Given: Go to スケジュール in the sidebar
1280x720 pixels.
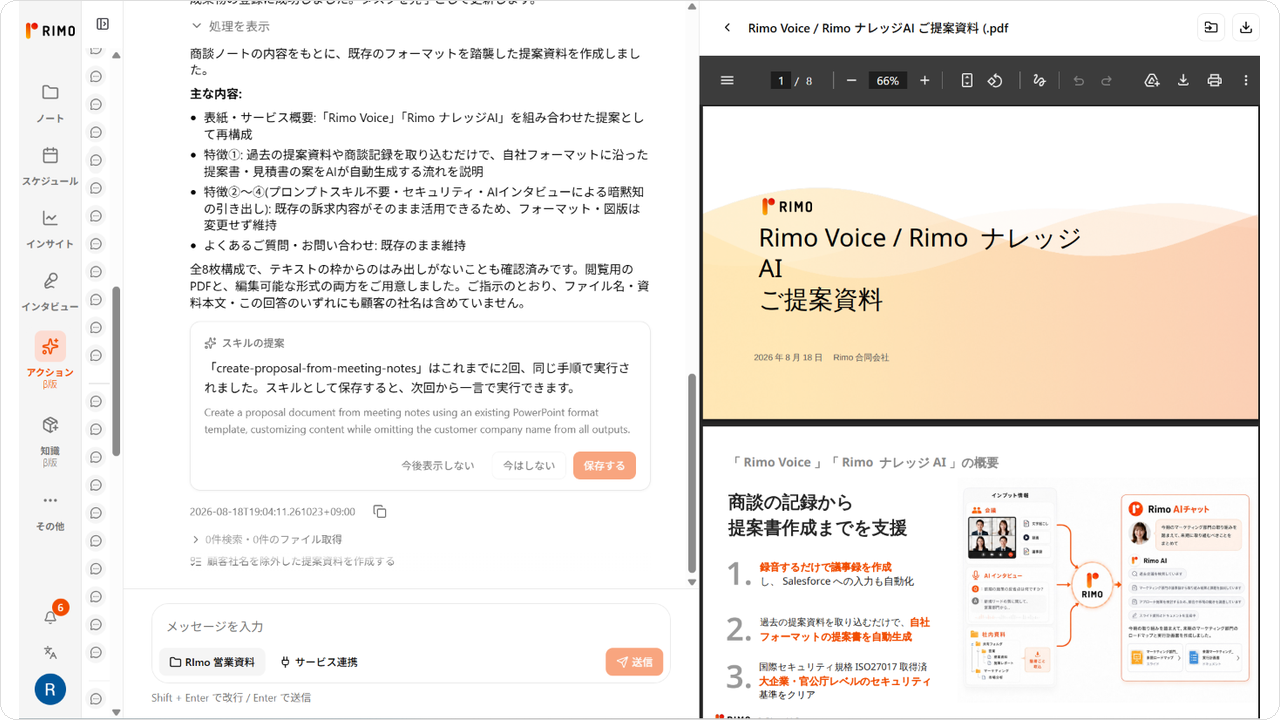Looking at the screenshot, I should (x=50, y=166).
